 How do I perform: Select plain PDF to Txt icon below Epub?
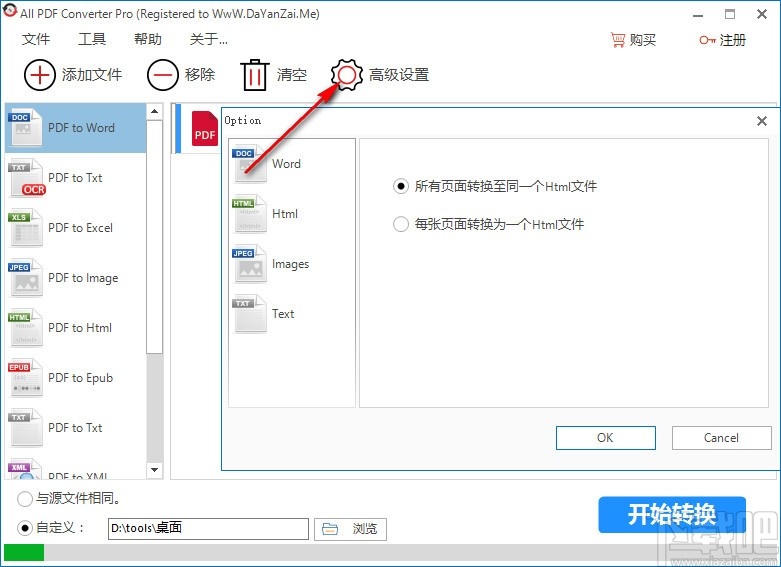click(x=25, y=427)
